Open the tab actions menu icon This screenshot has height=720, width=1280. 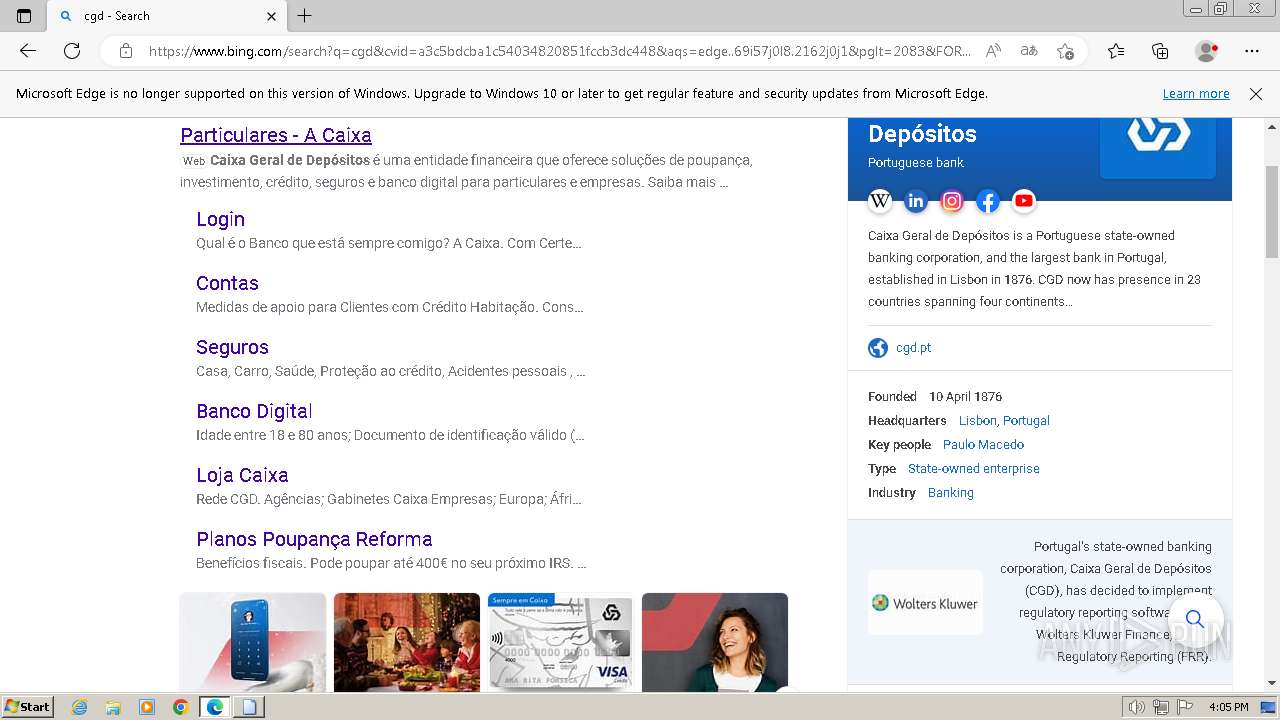[x=24, y=16]
